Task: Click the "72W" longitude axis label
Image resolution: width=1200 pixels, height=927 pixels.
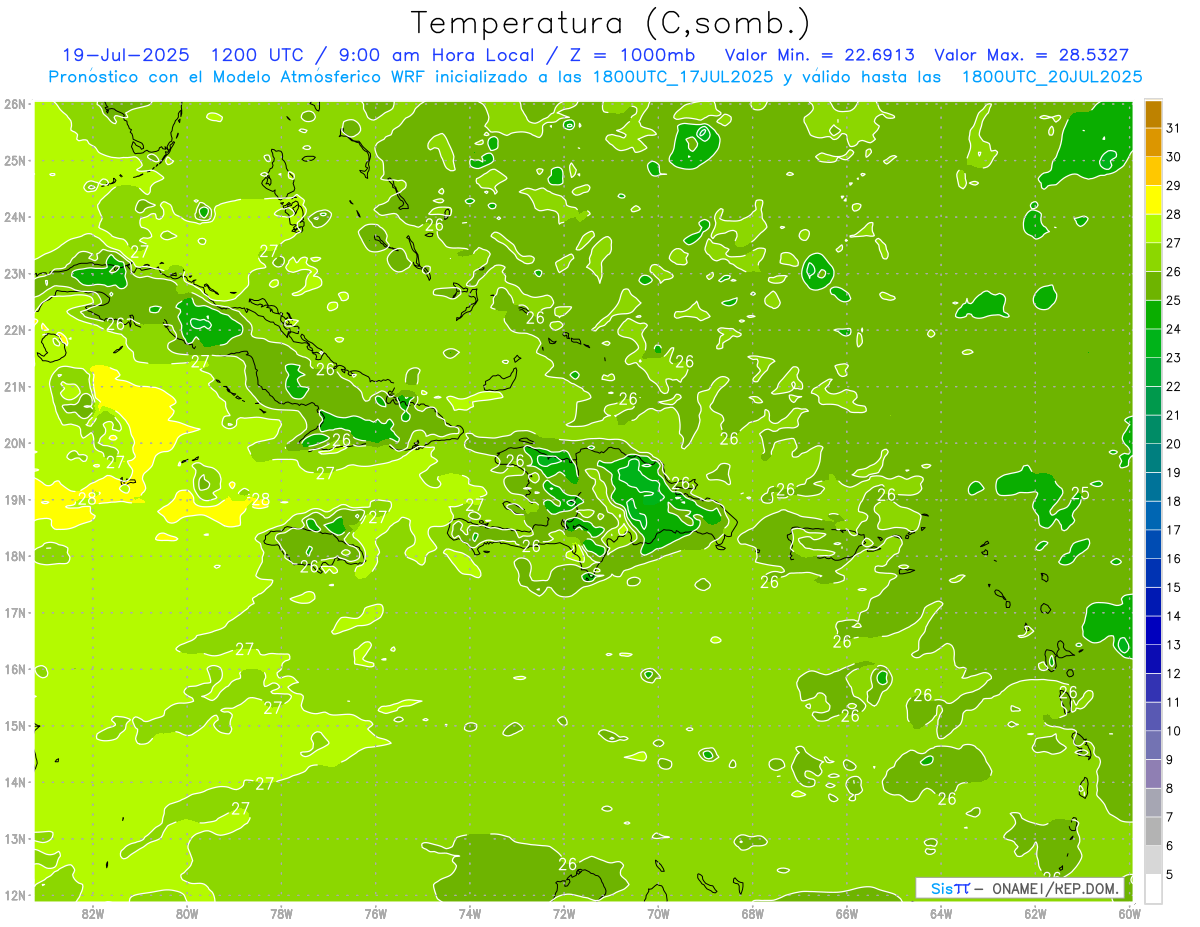Action: tap(564, 913)
